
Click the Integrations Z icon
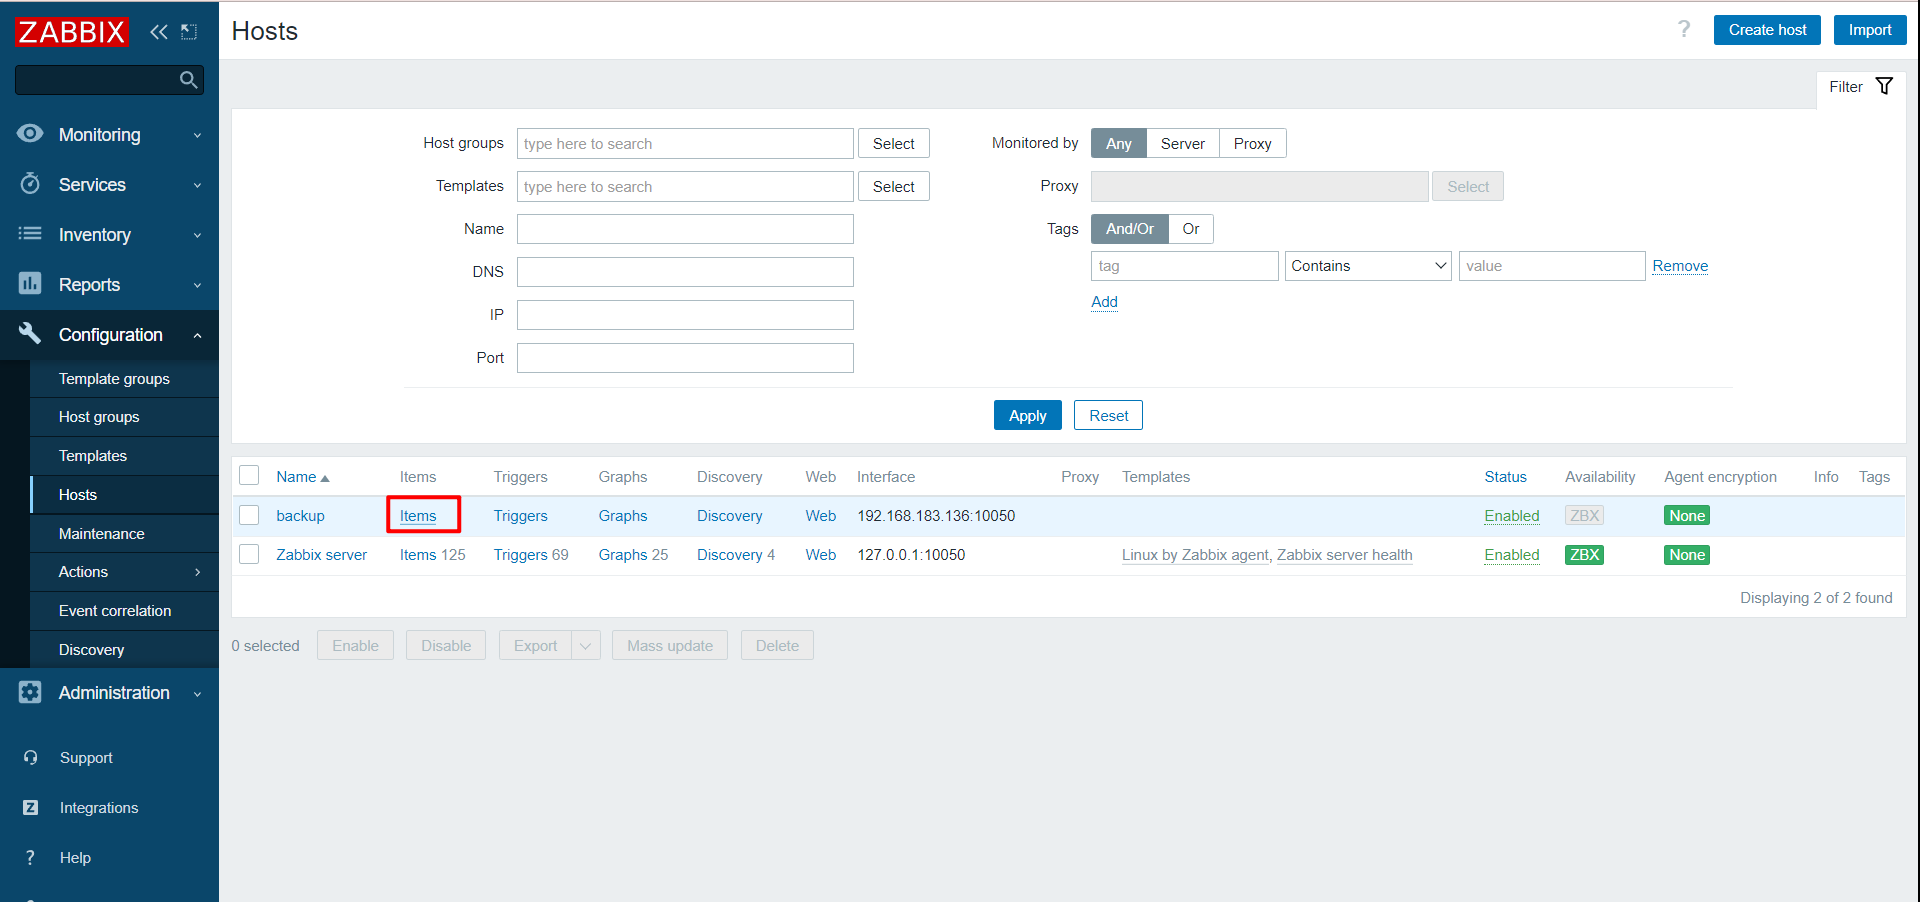(30, 808)
